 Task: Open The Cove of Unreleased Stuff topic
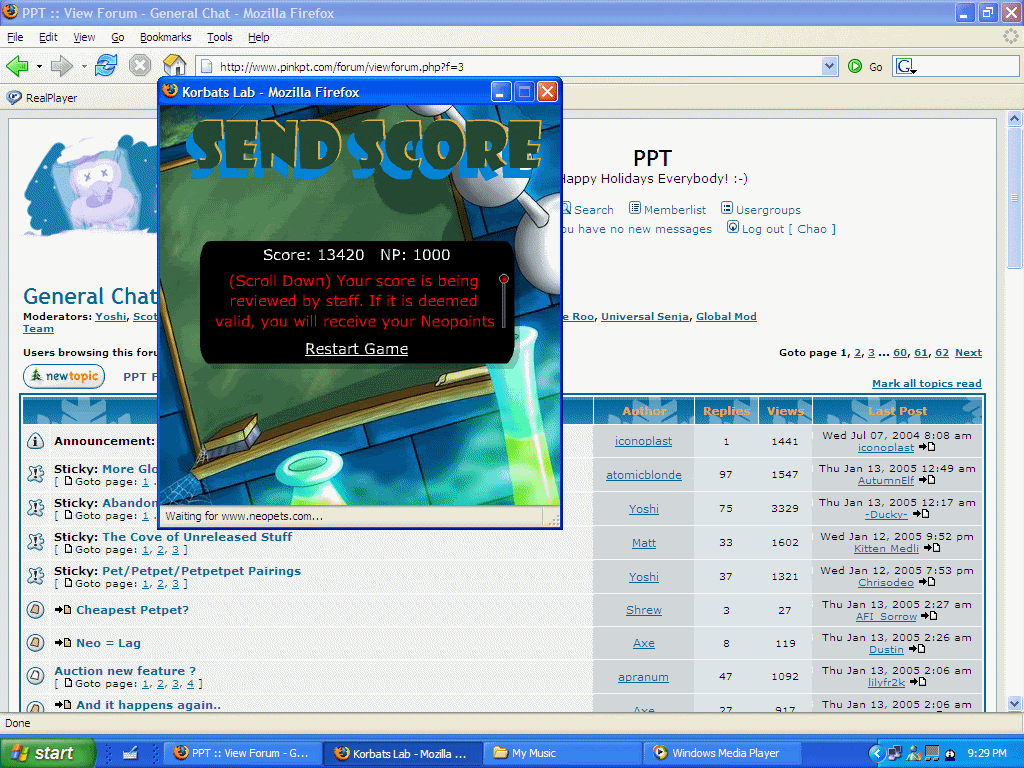(x=197, y=537)
